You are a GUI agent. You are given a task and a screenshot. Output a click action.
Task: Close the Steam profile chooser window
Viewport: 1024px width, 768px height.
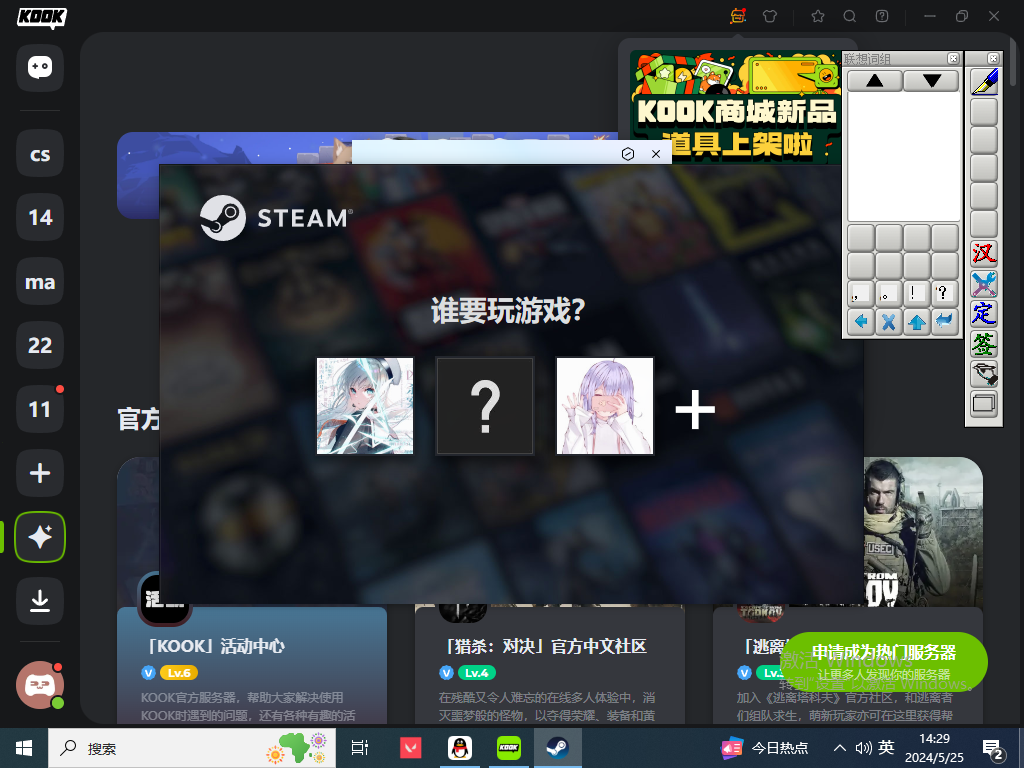[x=656, y=153]
